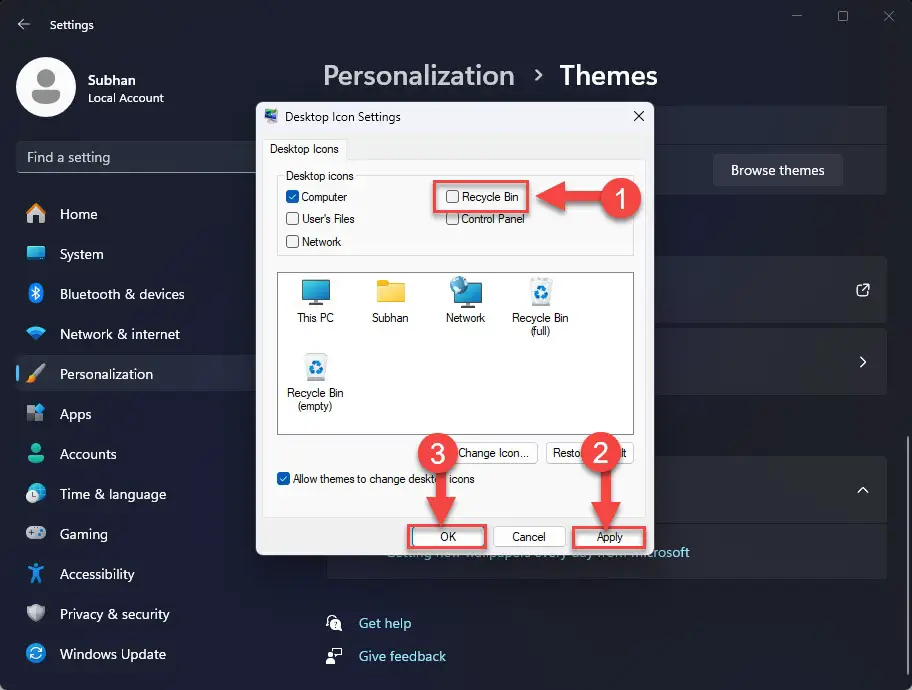Expand the right-arrow chevron settings row
The width and height of the screenshot is (912, 690).
coord(862,362)
